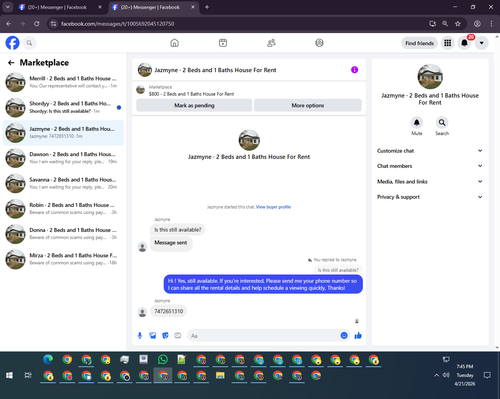Open the Friends icon in top nav
Viewport: 500px width, 399px height.
(271, 43)
